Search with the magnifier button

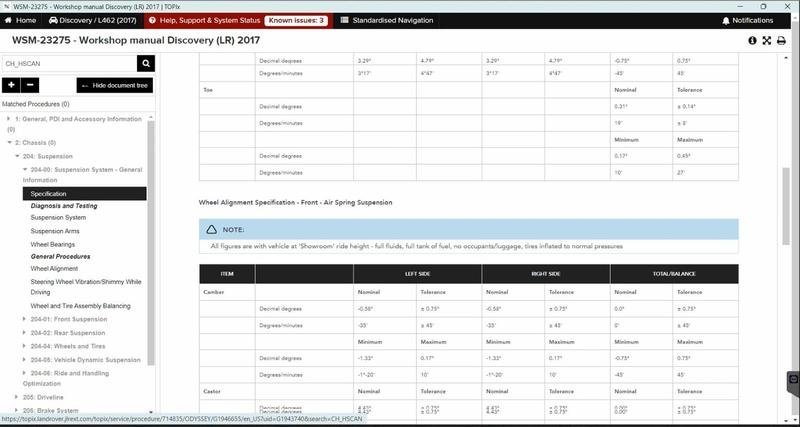tap(146, 64)
